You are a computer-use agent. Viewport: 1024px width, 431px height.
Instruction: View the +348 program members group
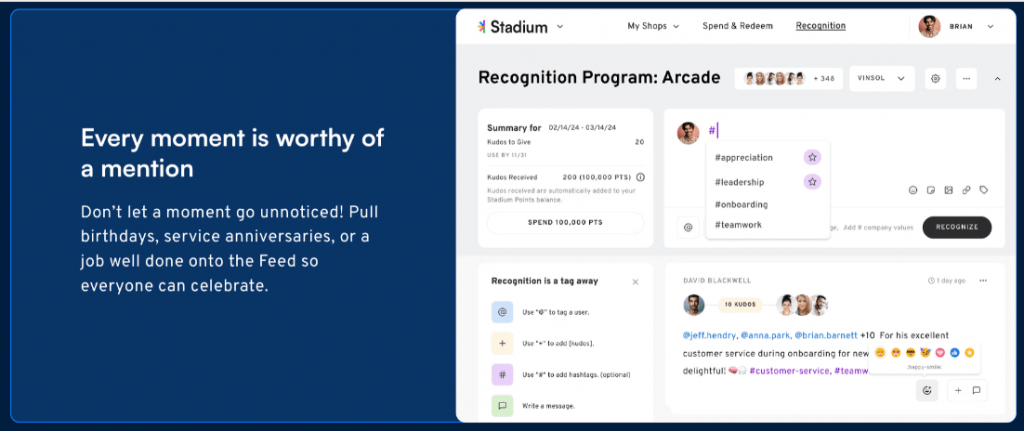tap(789, 79)
